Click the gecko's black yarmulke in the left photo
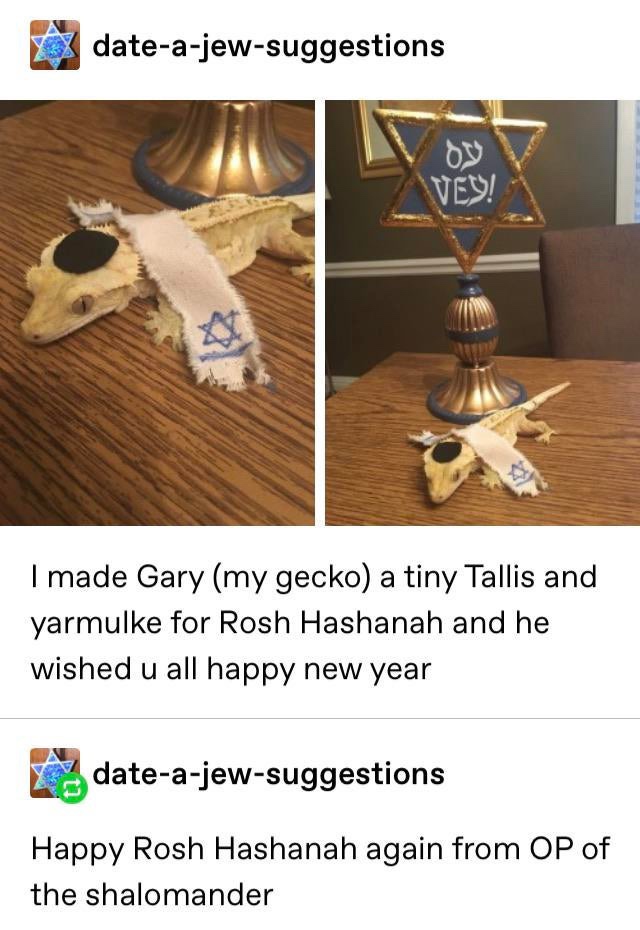 (x=87, y=250)
